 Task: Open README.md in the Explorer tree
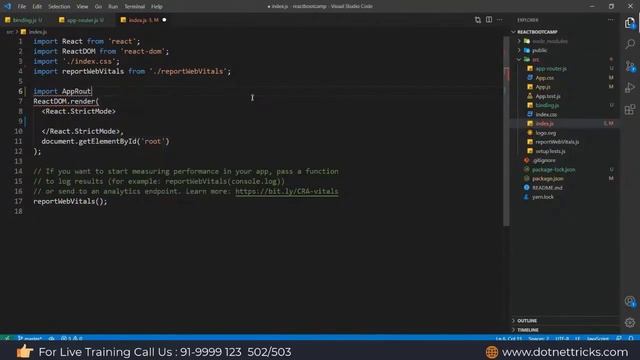(x=547, y=188)
